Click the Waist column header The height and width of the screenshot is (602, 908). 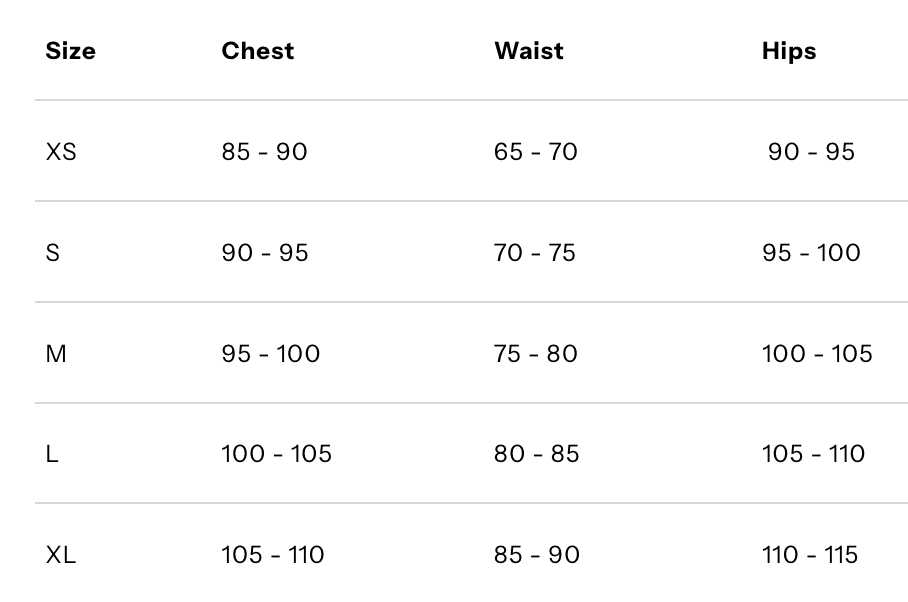click(x=528, y=51)
